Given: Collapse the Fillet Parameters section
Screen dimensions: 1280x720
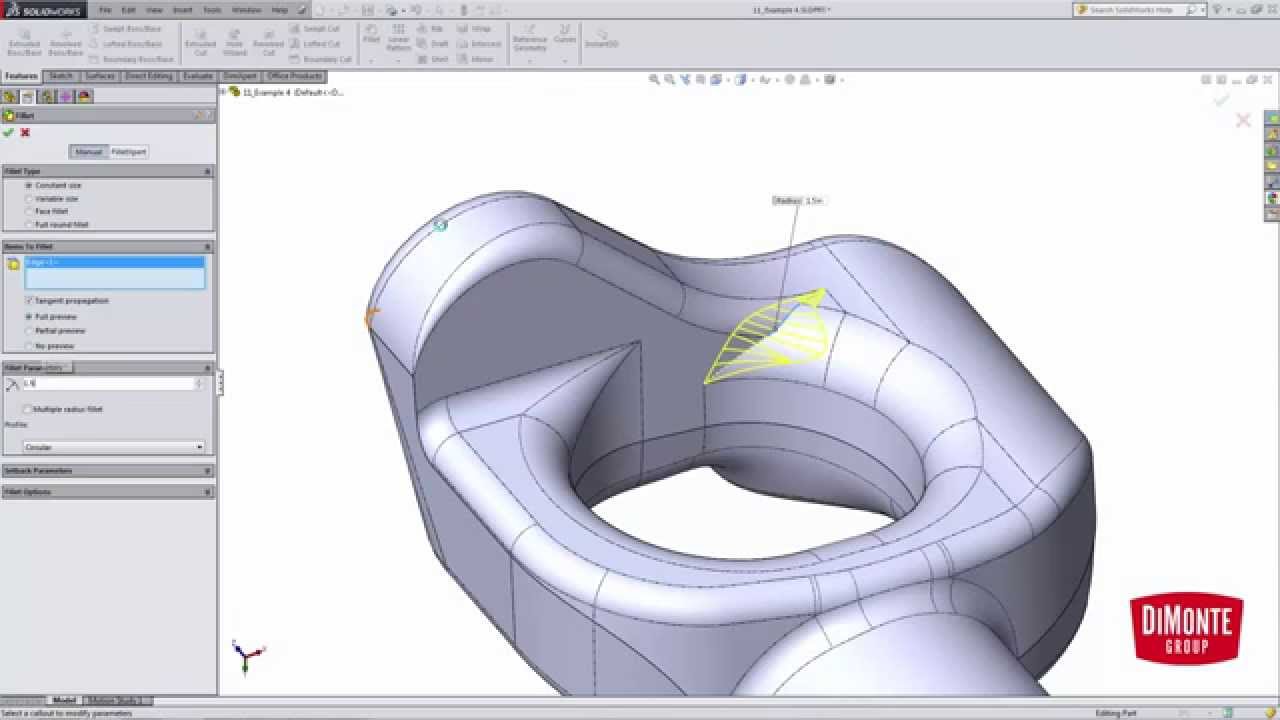Looking at the screenshot, I should coord(208,367).
